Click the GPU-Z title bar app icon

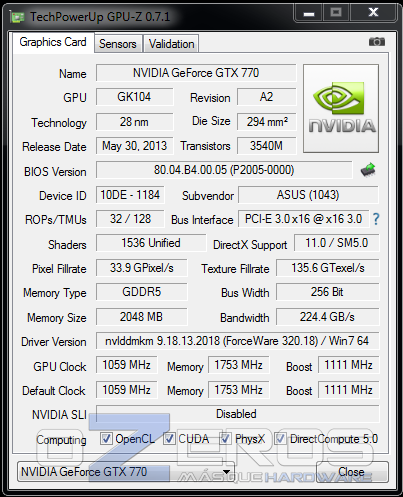[x=17, y=17]
